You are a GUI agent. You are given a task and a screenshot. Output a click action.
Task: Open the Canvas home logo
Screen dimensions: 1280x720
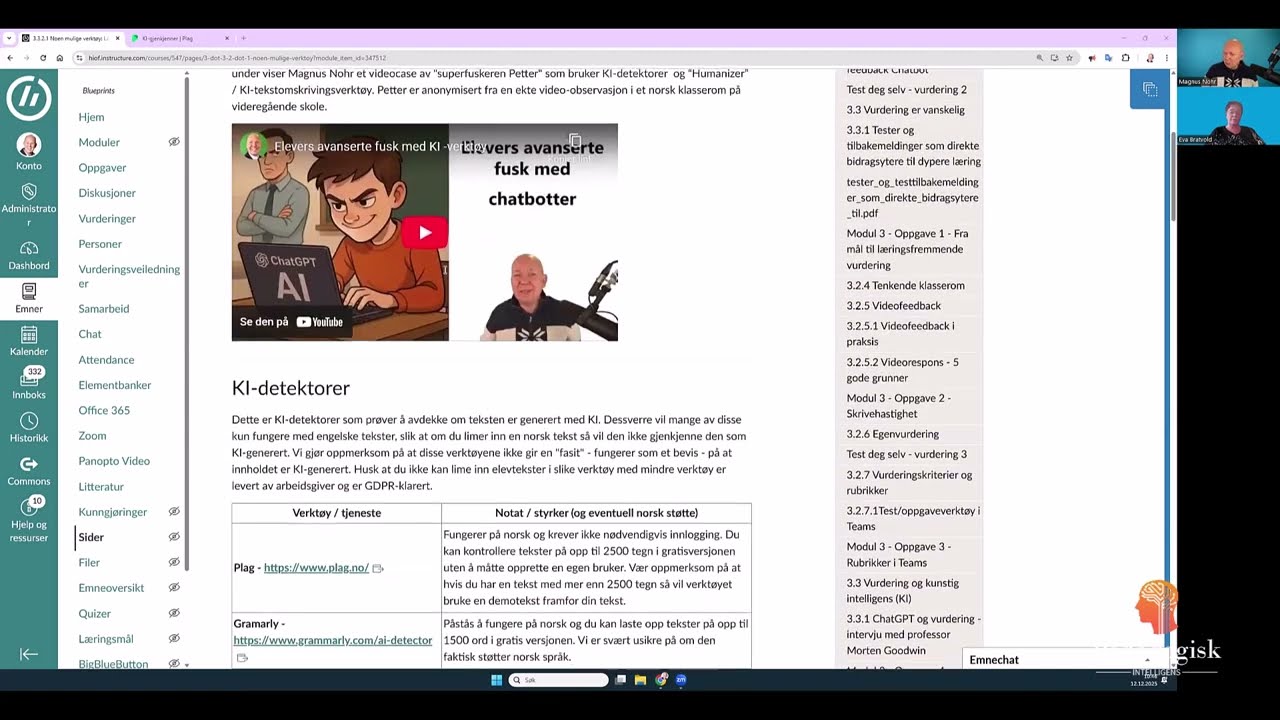28,97
